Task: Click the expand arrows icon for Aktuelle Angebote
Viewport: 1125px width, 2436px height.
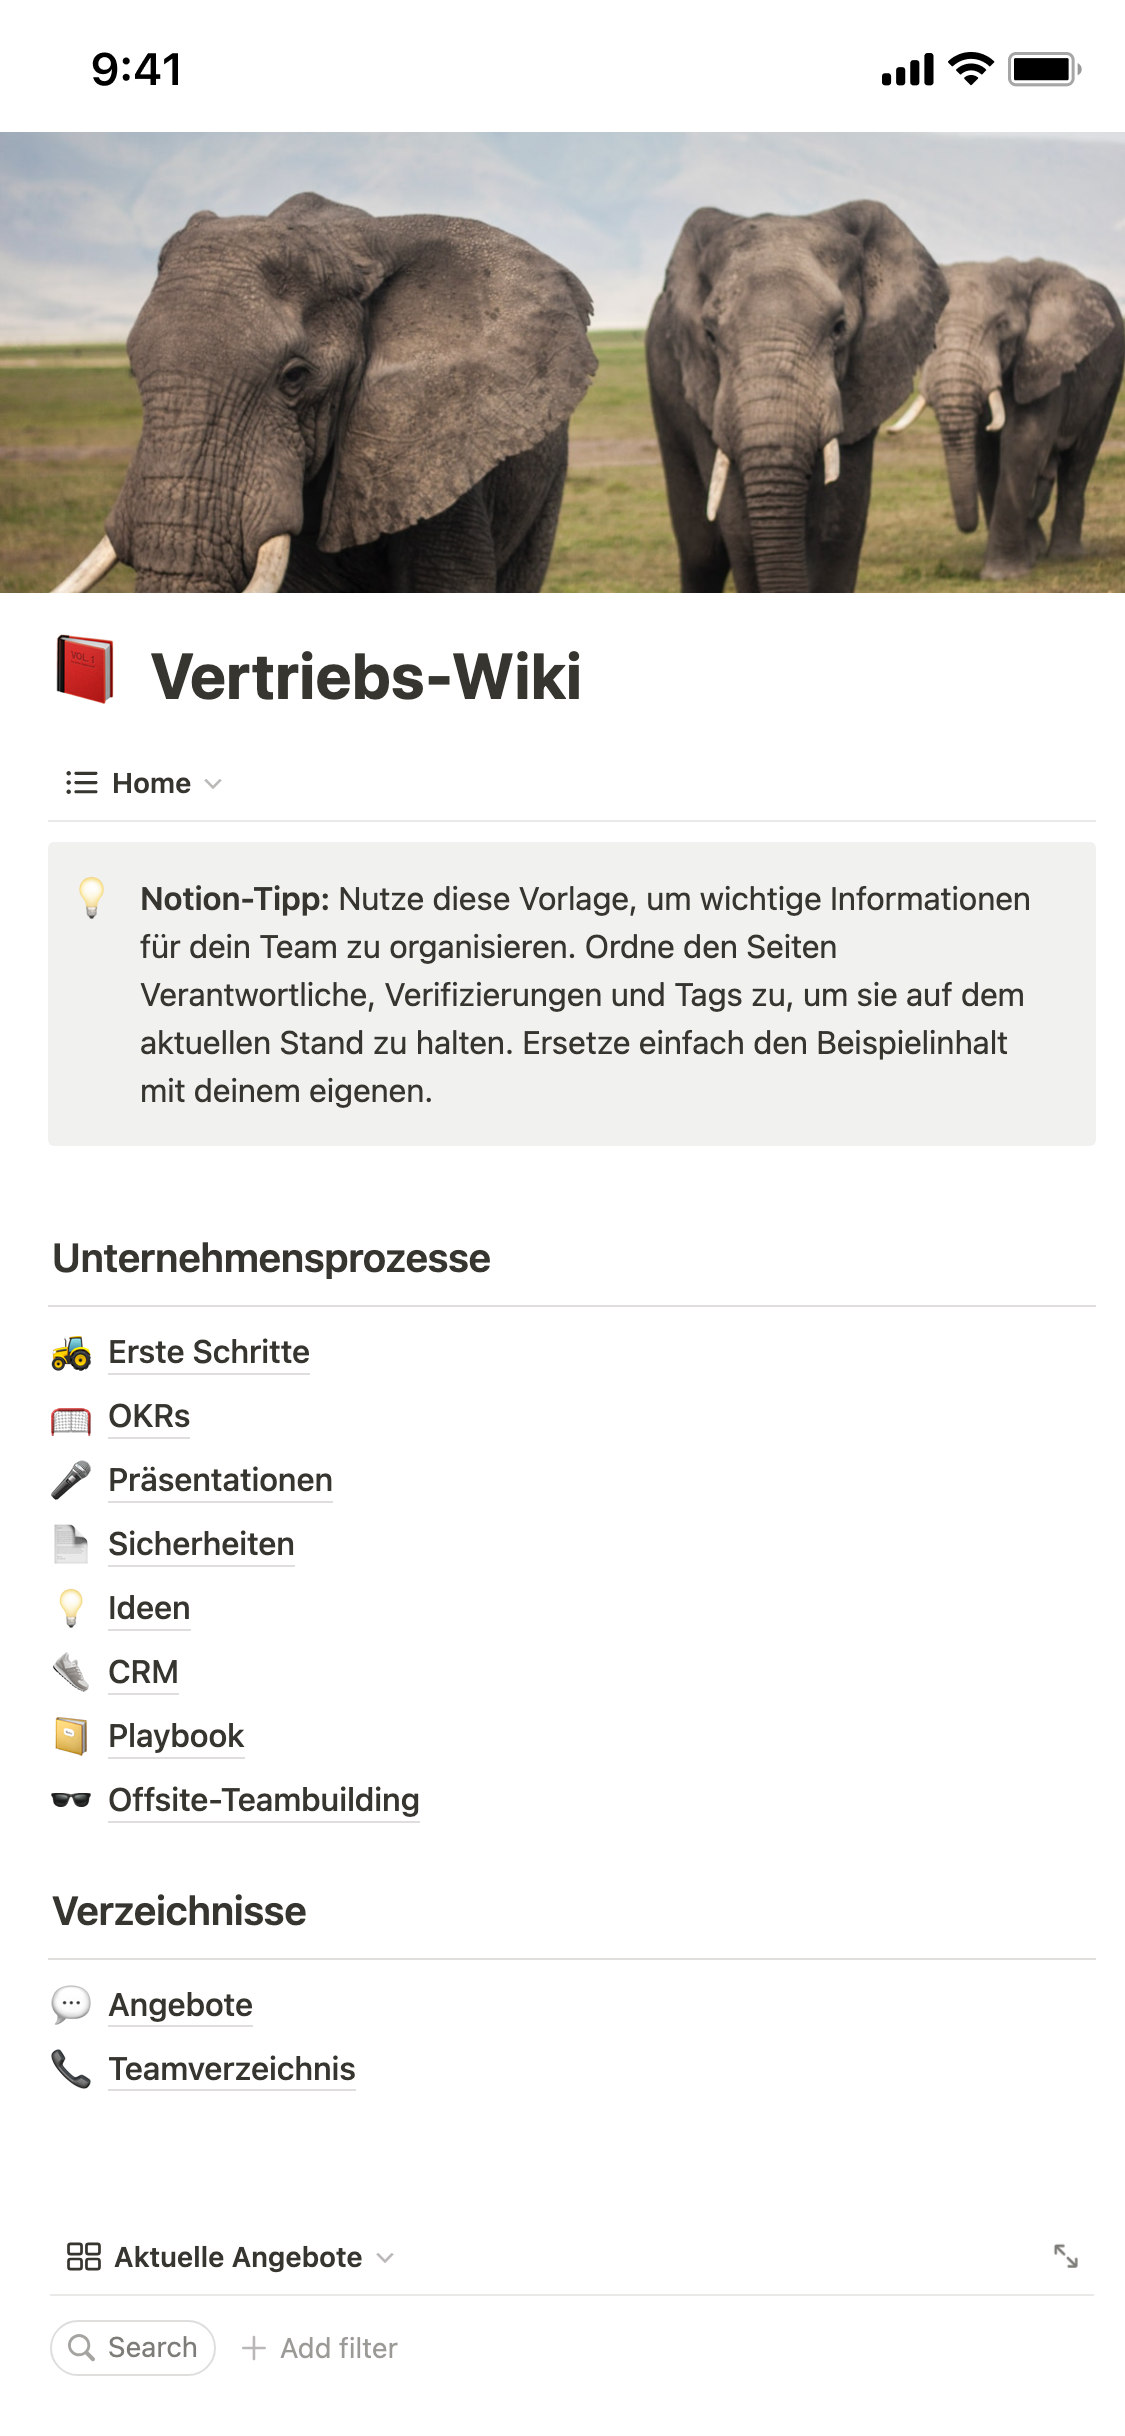Action: point(1066,2256)
